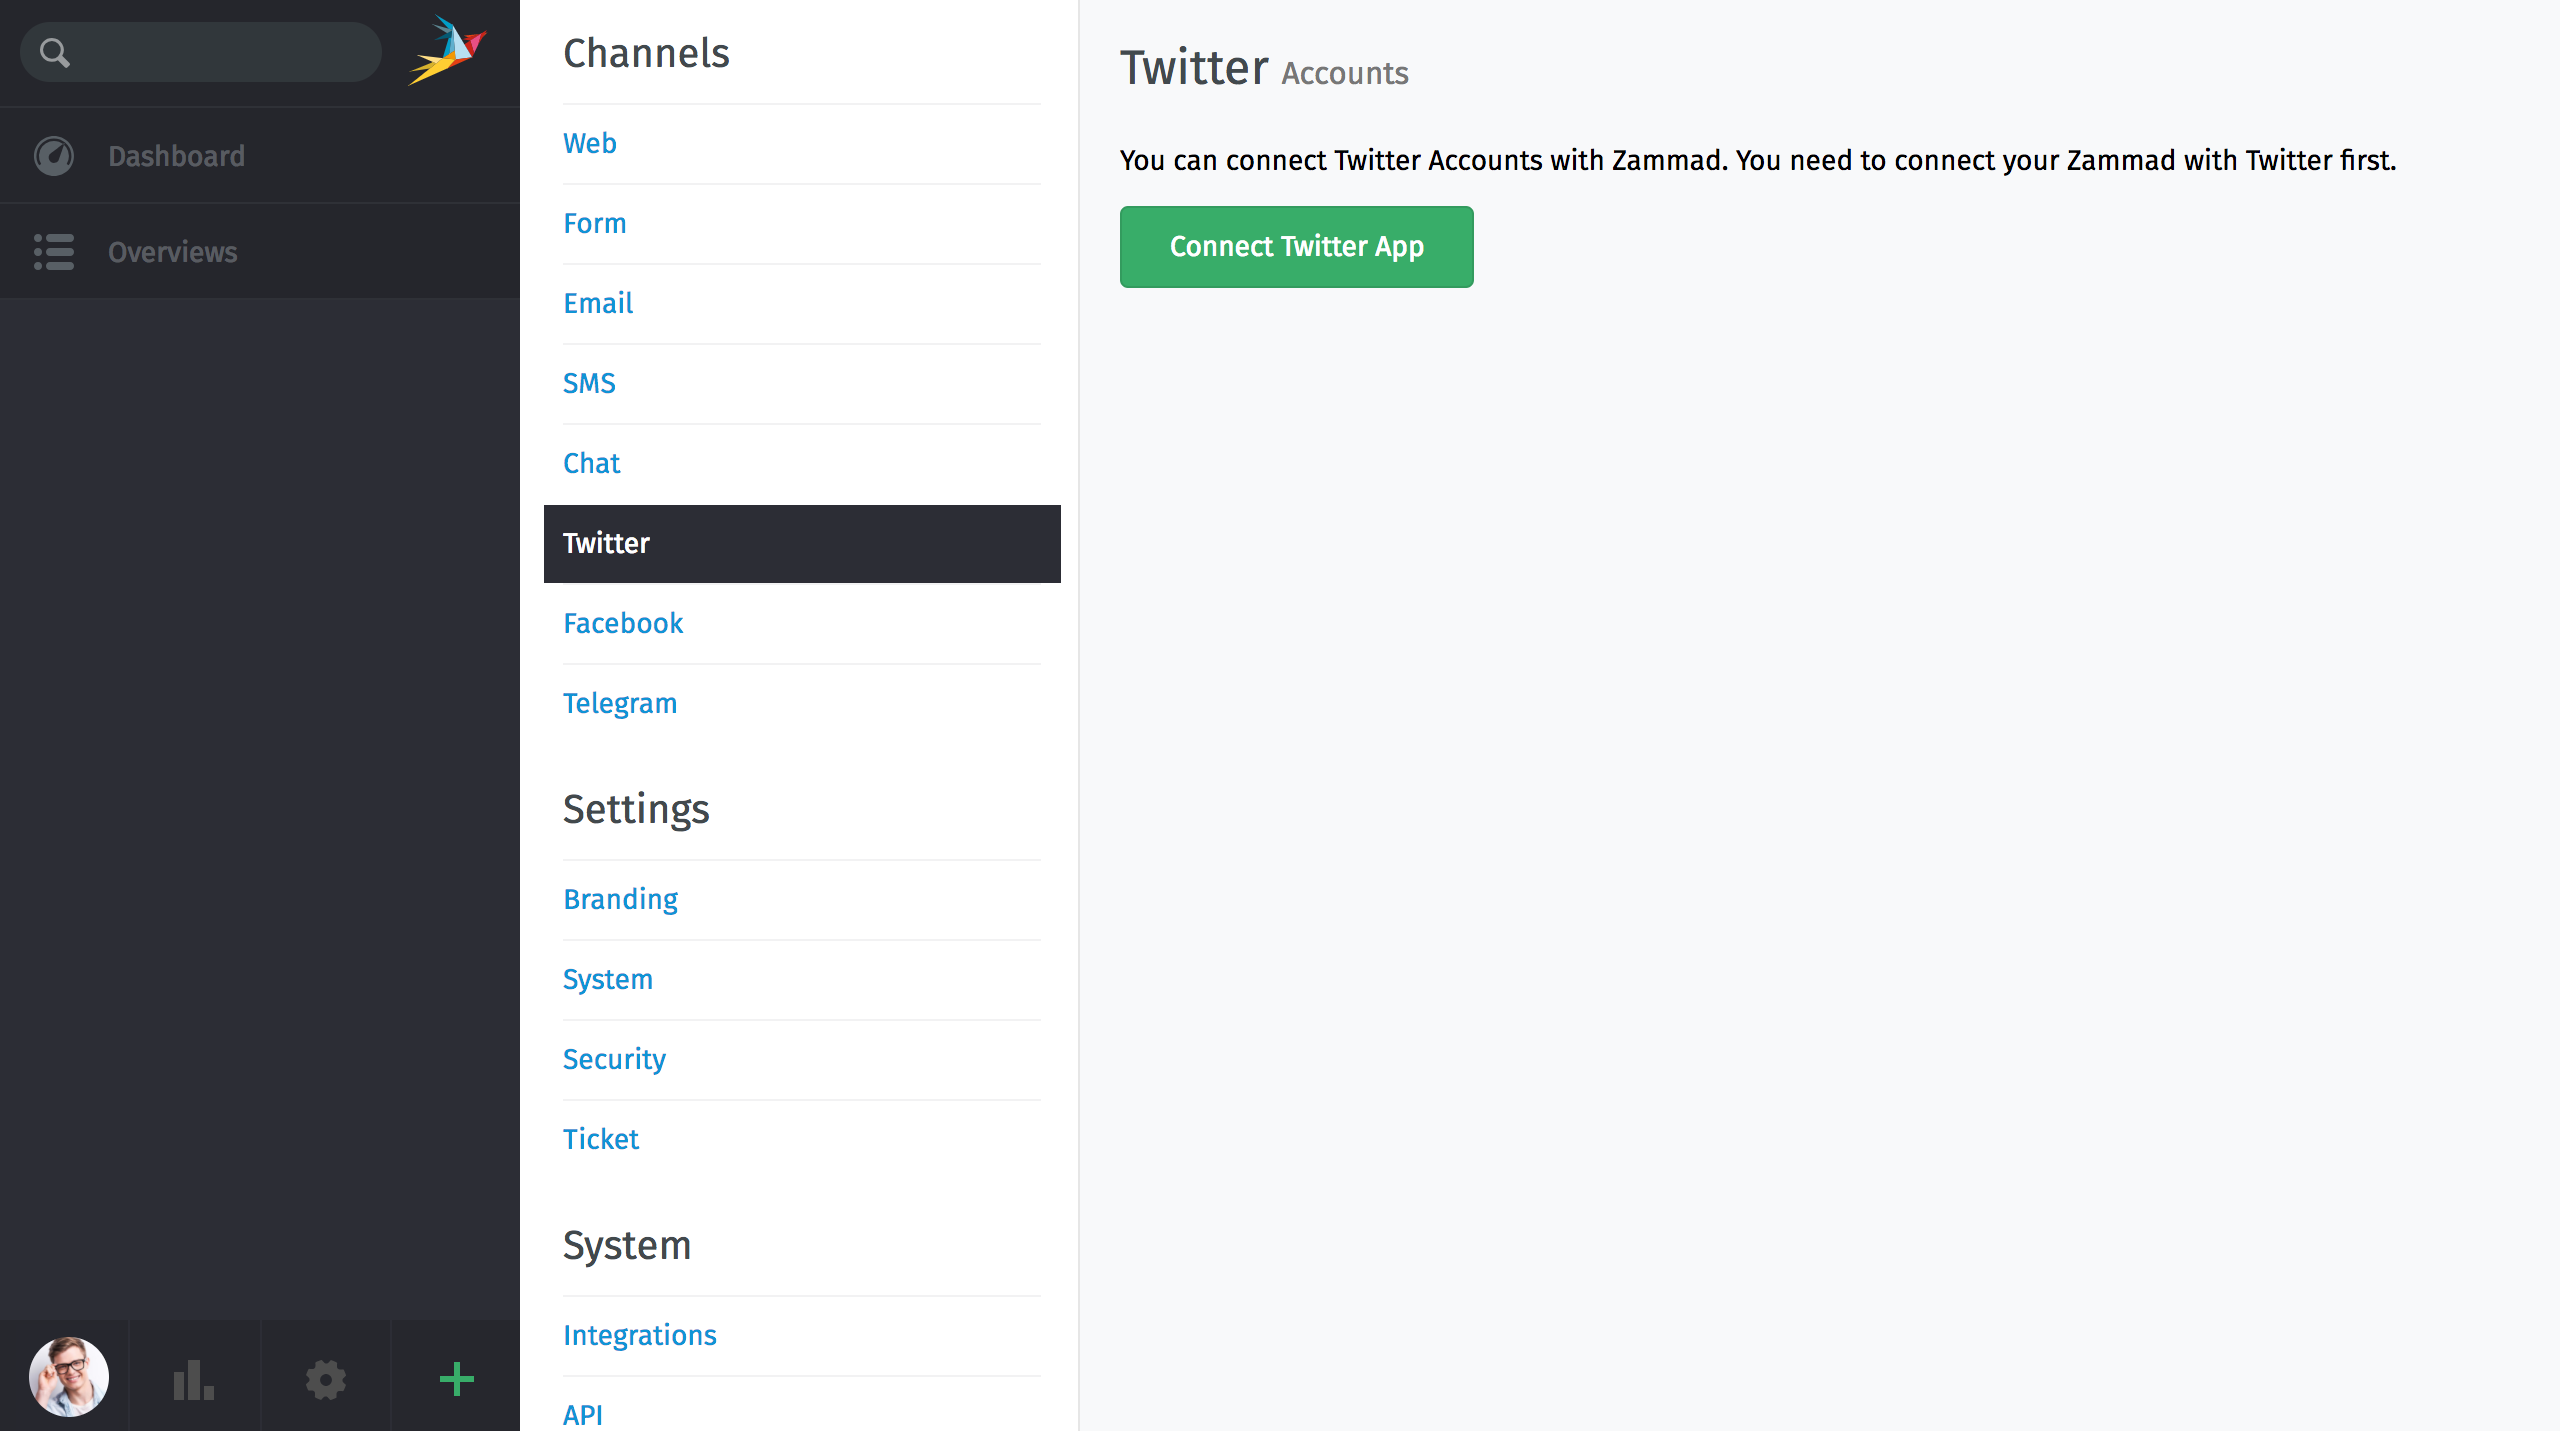Open the user avatar menu
The height and width of the screenshot is (1431, 2560).
(x=68, y=1377)
